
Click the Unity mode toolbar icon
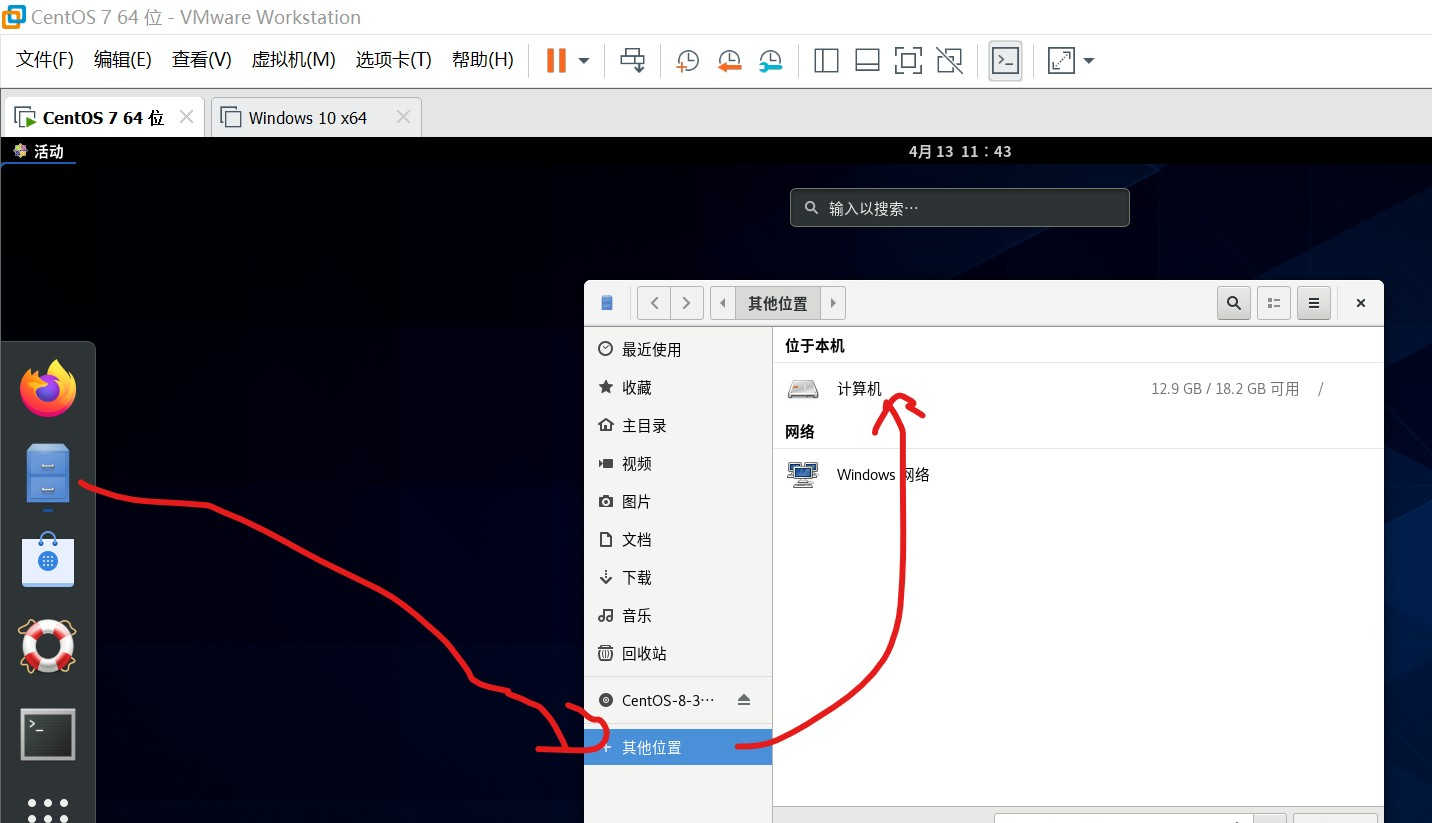coord(949,61)
